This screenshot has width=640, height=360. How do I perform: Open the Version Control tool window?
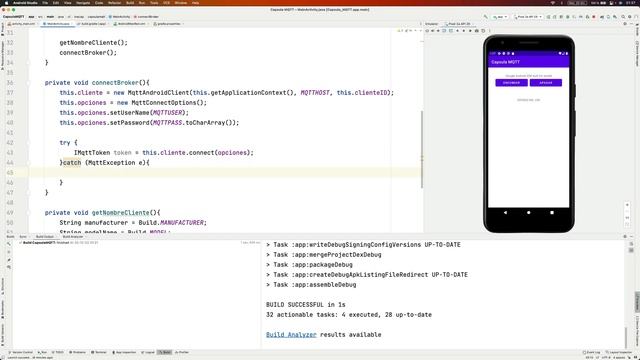[x=20, y=352]
